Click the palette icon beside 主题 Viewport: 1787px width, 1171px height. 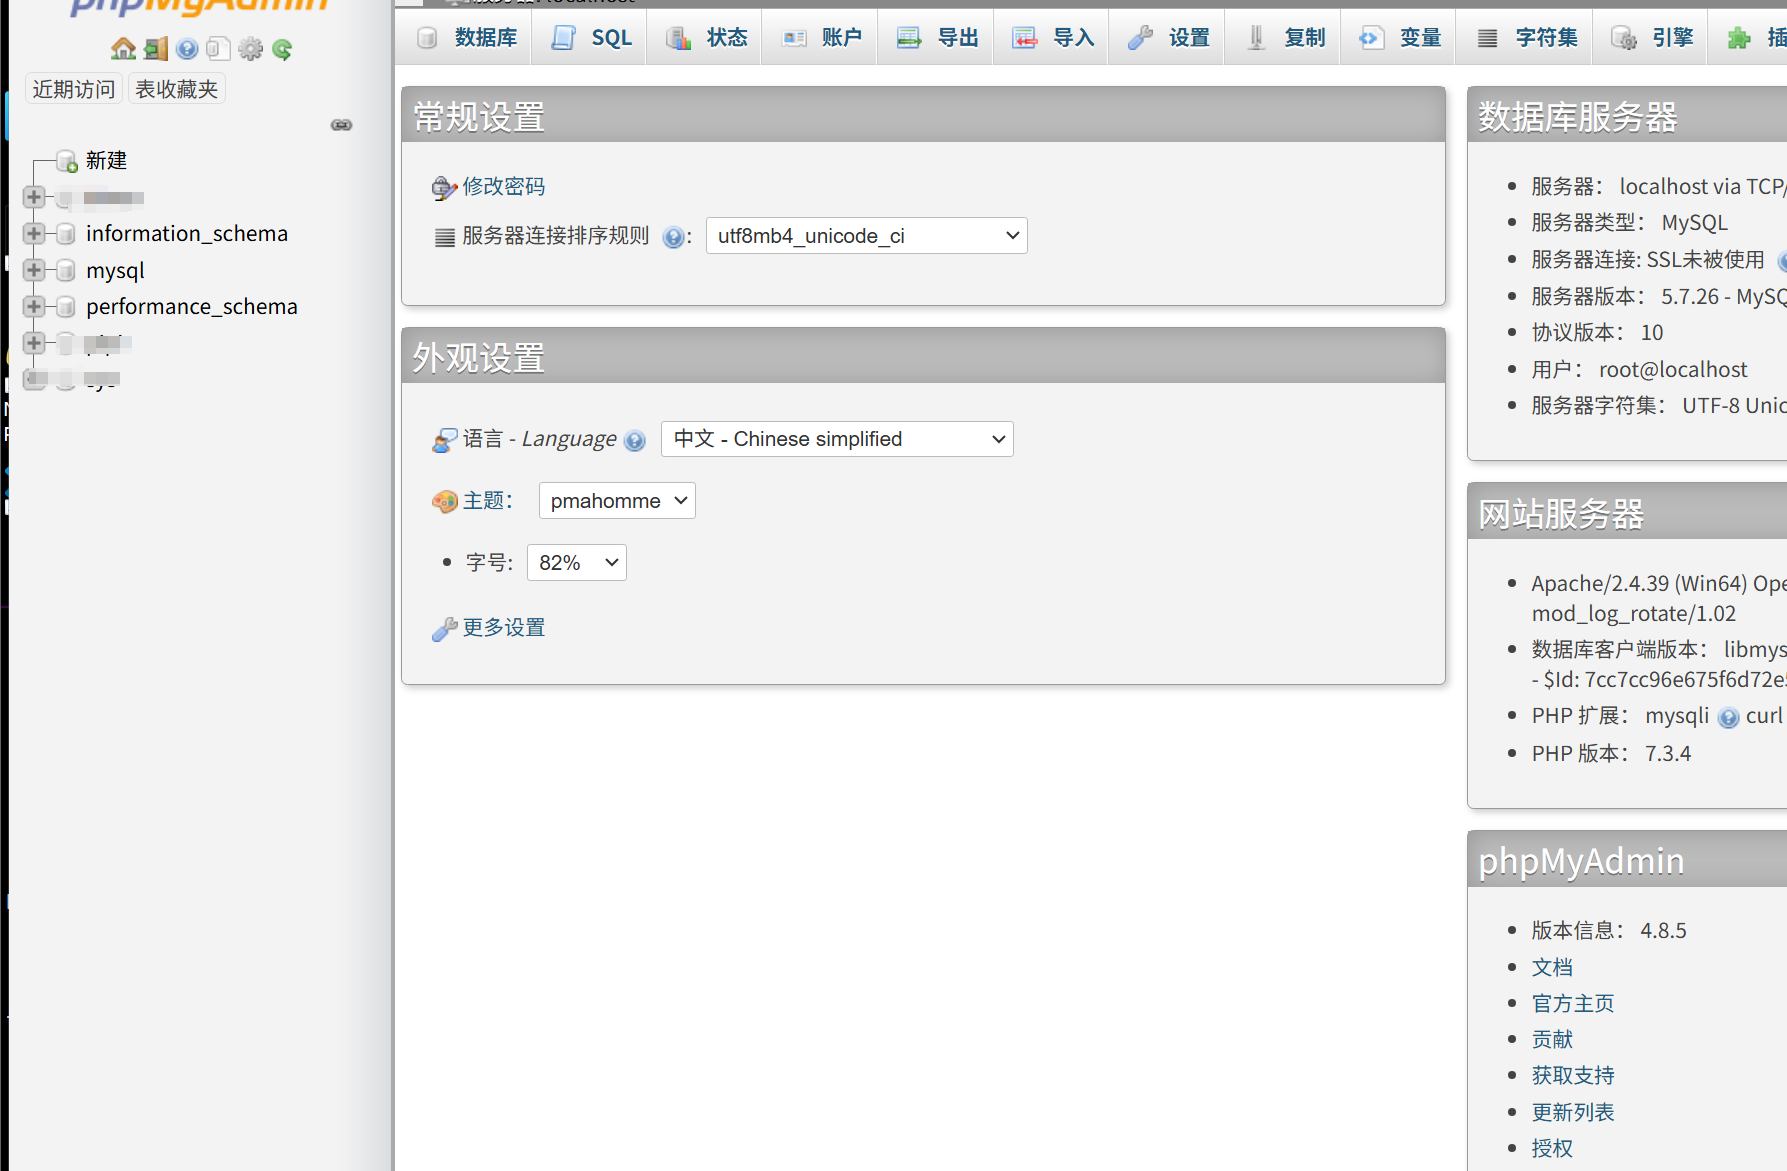coord(444,501)
